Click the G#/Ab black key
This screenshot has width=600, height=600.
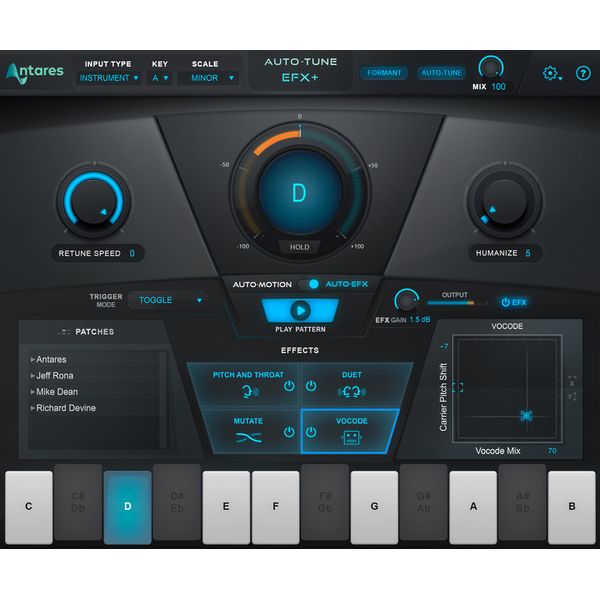point(424,502)
